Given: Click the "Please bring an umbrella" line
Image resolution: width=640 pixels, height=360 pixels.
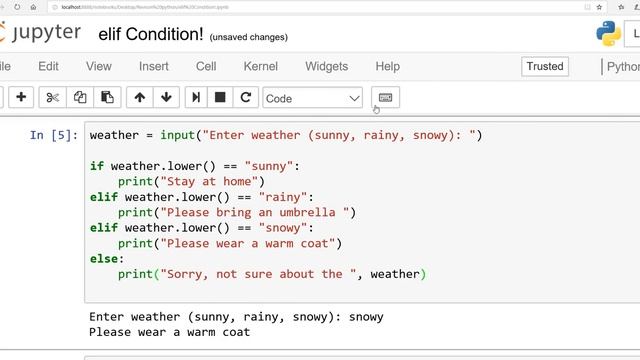Looking at the screenshot, I should pyautogui.click(x=237, y=213).
